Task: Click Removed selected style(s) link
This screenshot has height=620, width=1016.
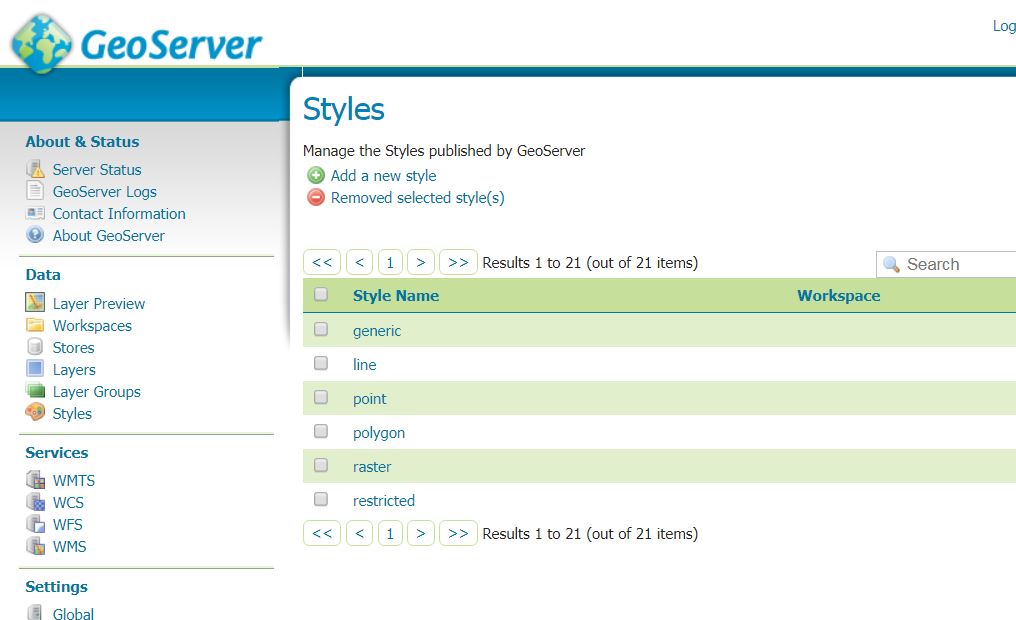Action: 417,198
